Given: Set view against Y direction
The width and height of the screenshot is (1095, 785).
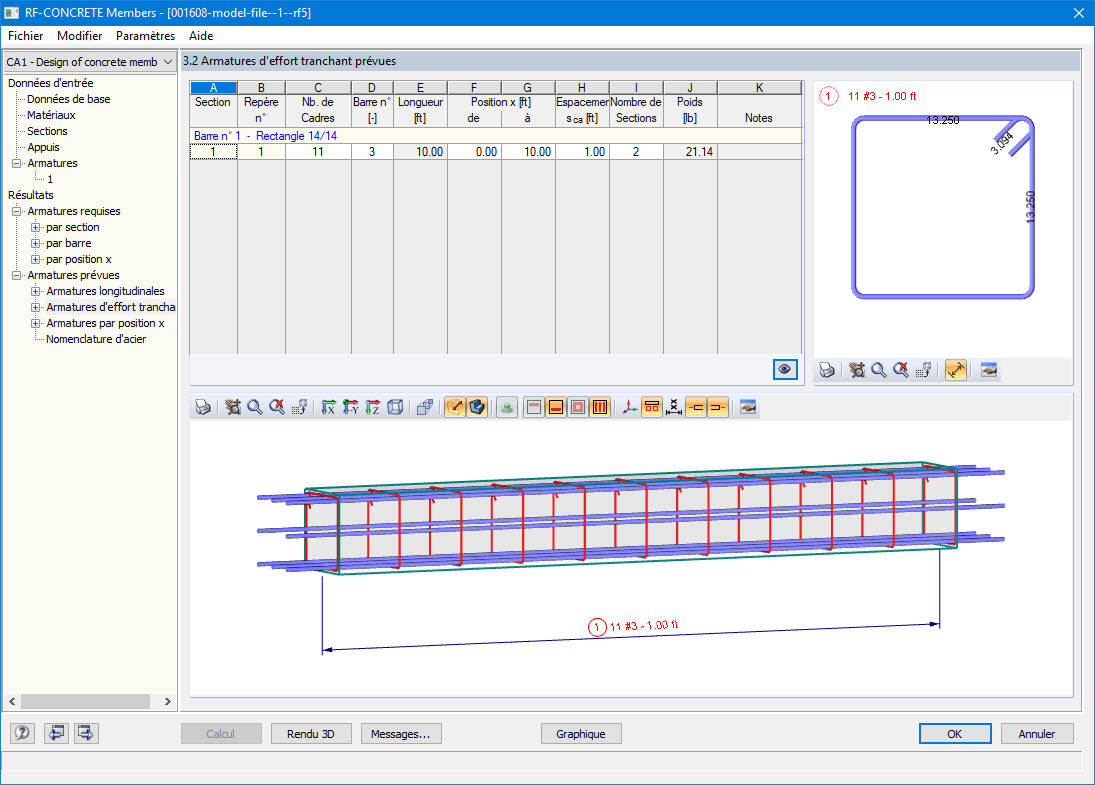Looking at the screenshot, I should tap(351, 407).
